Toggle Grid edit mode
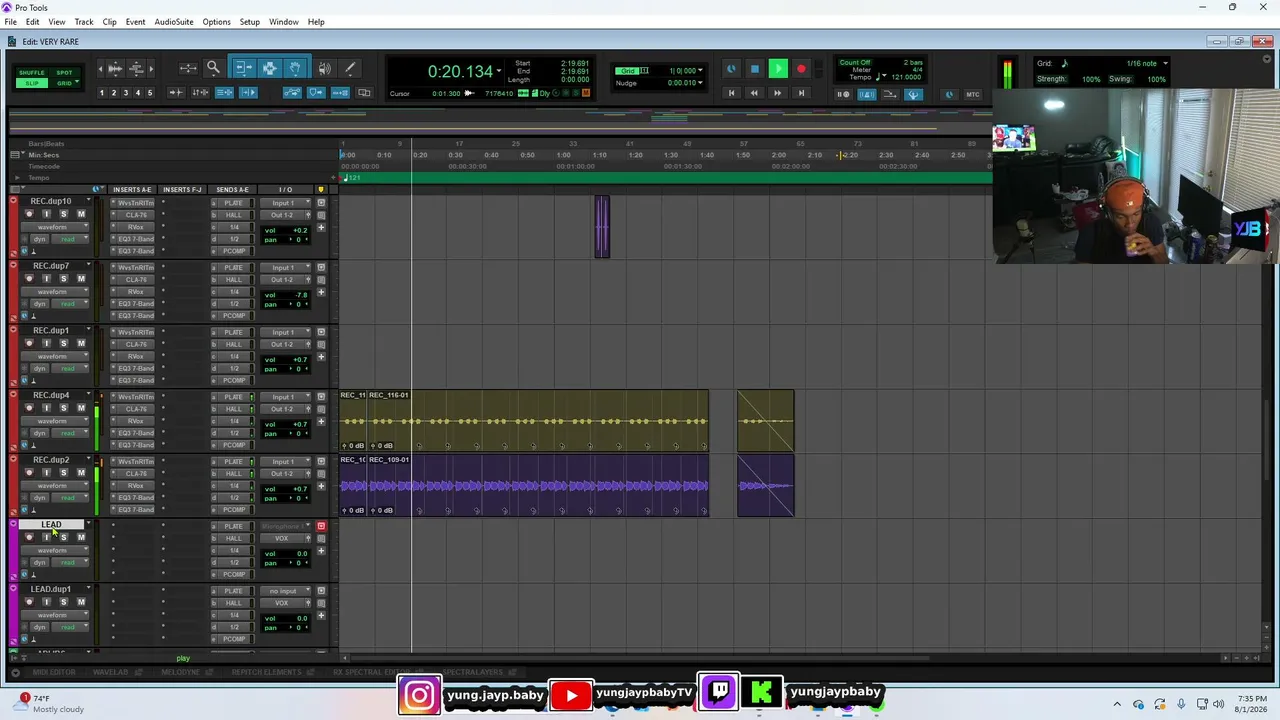The image size is (1280, 720). [x=64, y=83]
